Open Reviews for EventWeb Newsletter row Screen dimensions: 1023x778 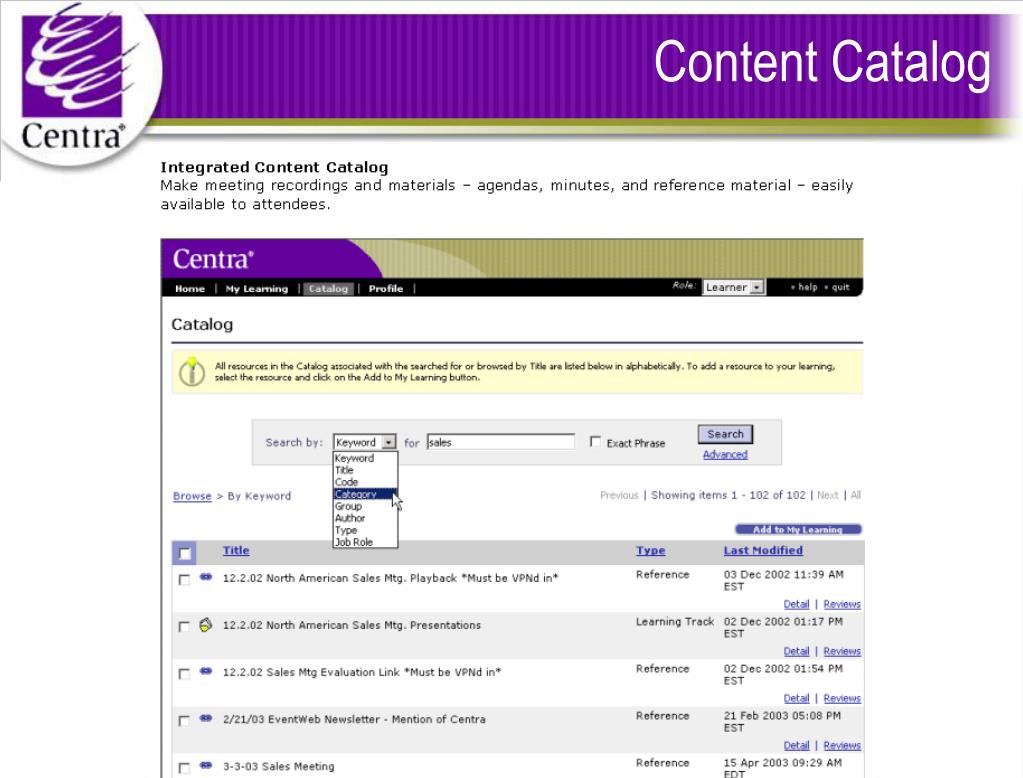(x=842, y=745)
